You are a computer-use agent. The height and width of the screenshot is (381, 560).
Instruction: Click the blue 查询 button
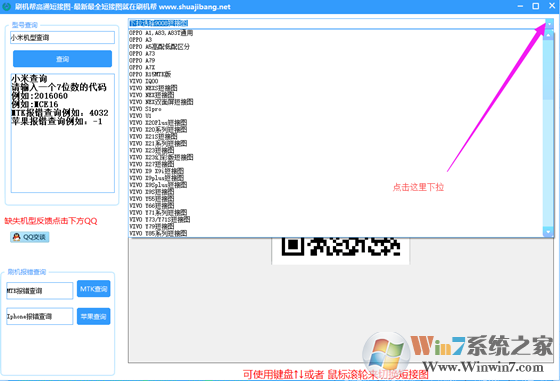pyautogui.click(x=62, y=59)
